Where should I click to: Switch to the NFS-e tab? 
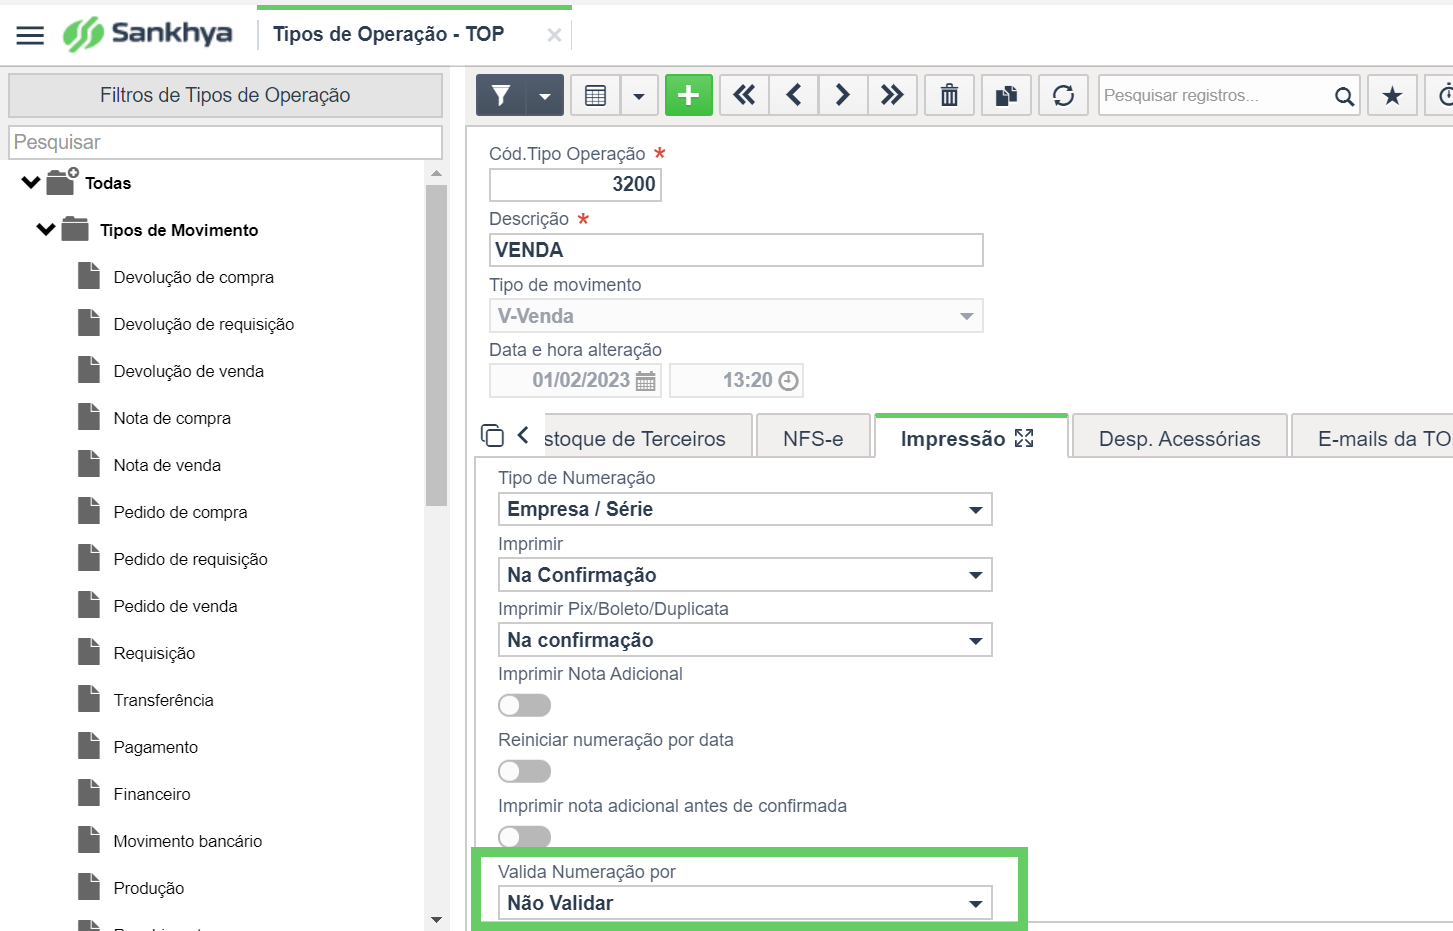pyautogui.click(x=813, y=438)
